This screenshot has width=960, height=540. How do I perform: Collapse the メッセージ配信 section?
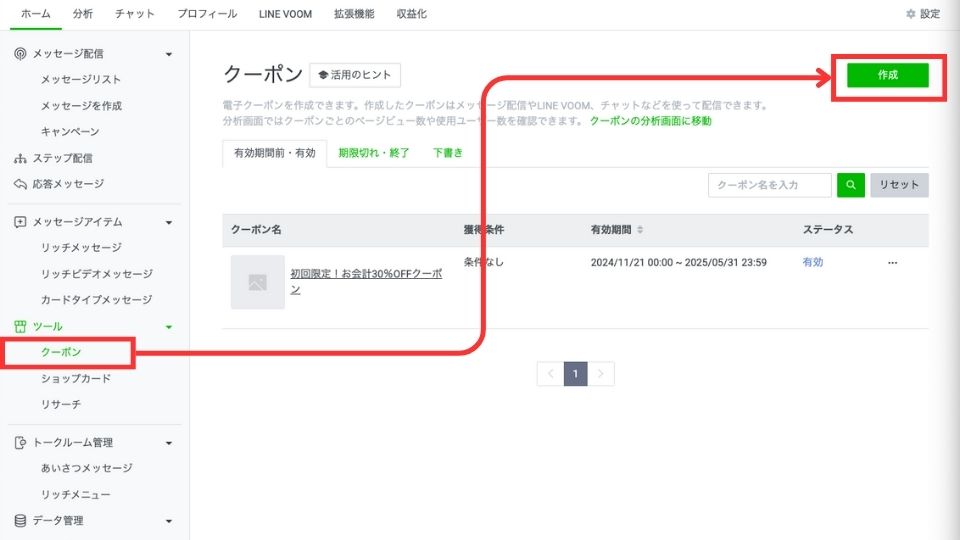[169, 54]
